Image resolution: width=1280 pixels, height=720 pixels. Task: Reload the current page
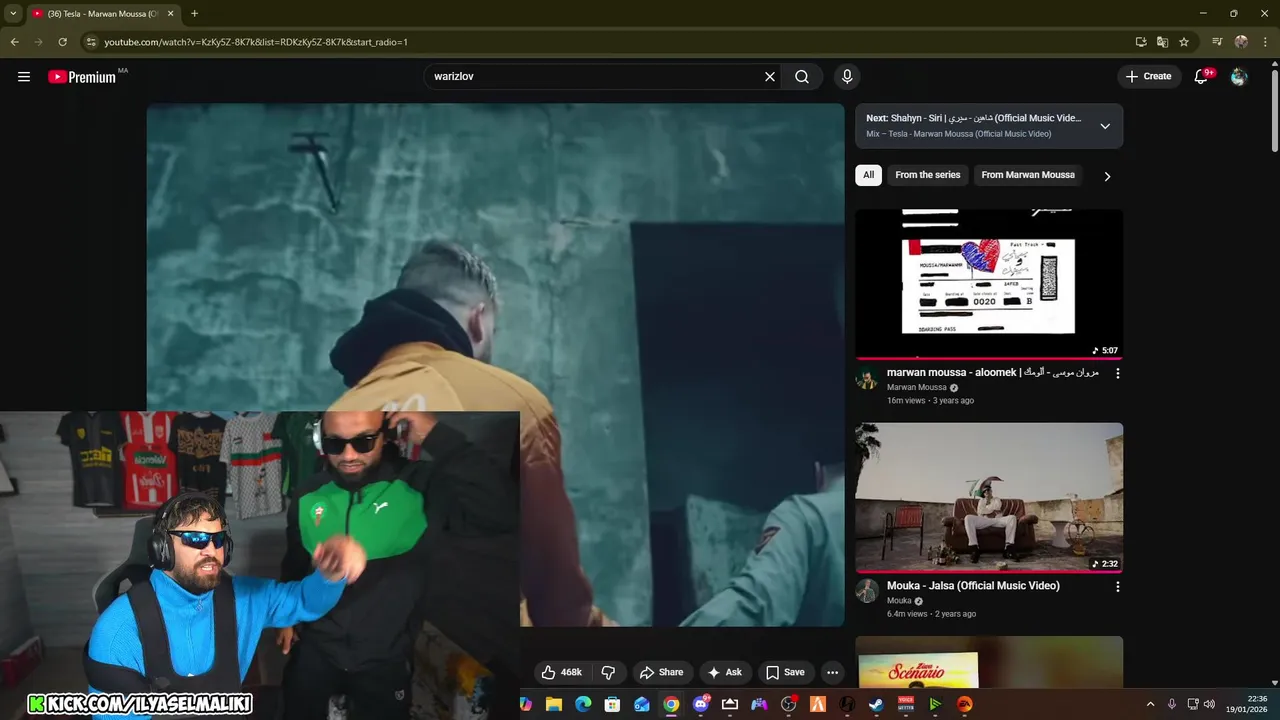tap(62, 42)
